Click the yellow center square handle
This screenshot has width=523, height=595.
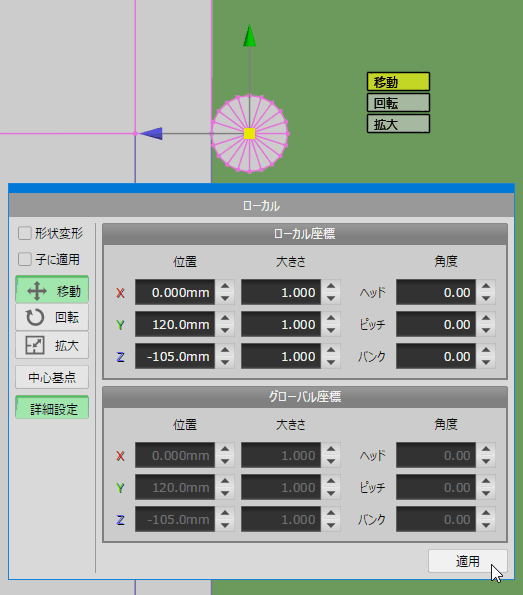point(249,134)
